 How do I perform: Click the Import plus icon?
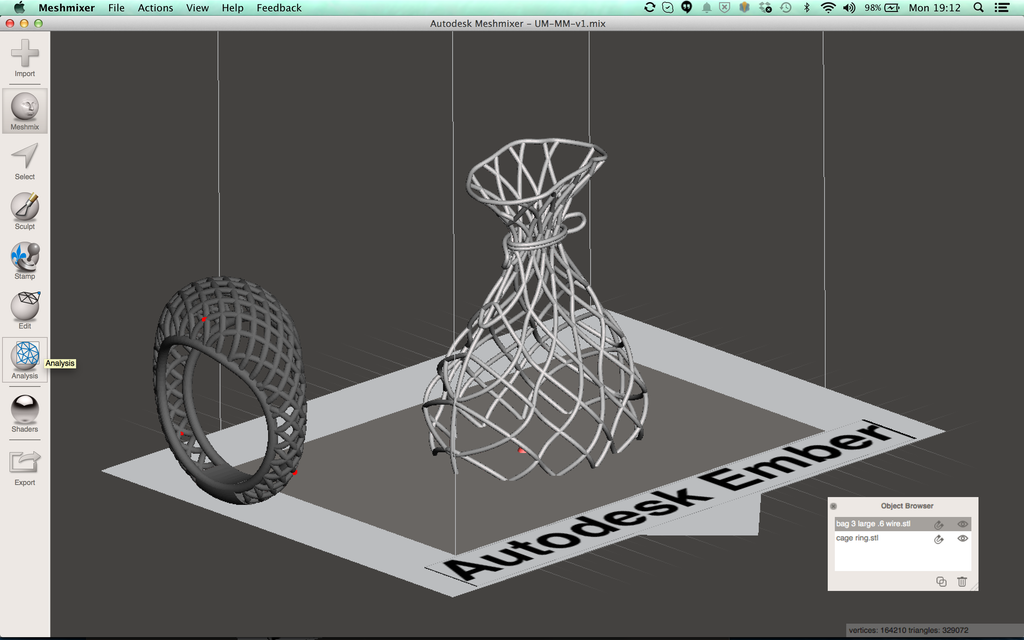(x=25, y=54)
